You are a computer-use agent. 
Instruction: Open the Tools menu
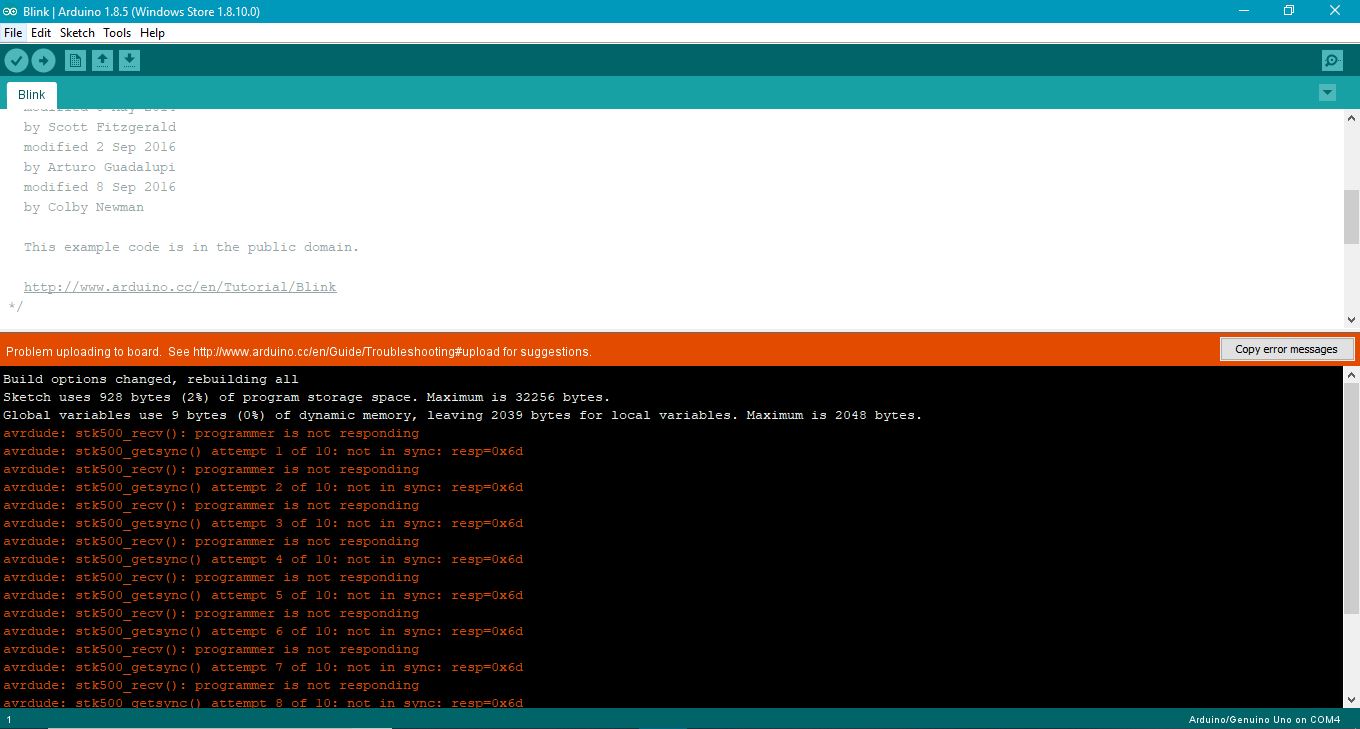pos(117,32)
